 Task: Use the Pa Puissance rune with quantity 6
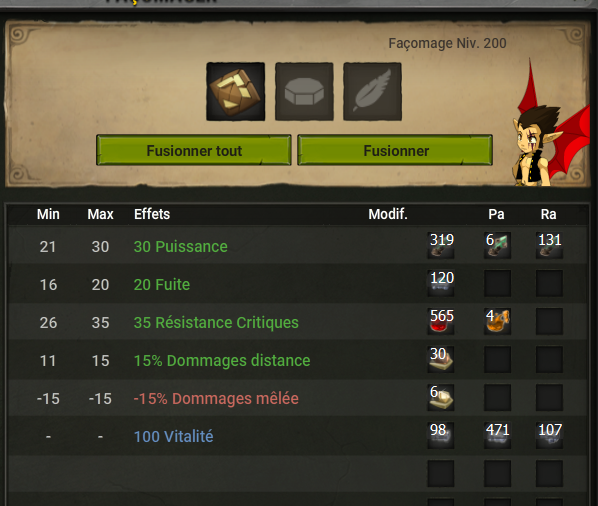click(497, 246)
